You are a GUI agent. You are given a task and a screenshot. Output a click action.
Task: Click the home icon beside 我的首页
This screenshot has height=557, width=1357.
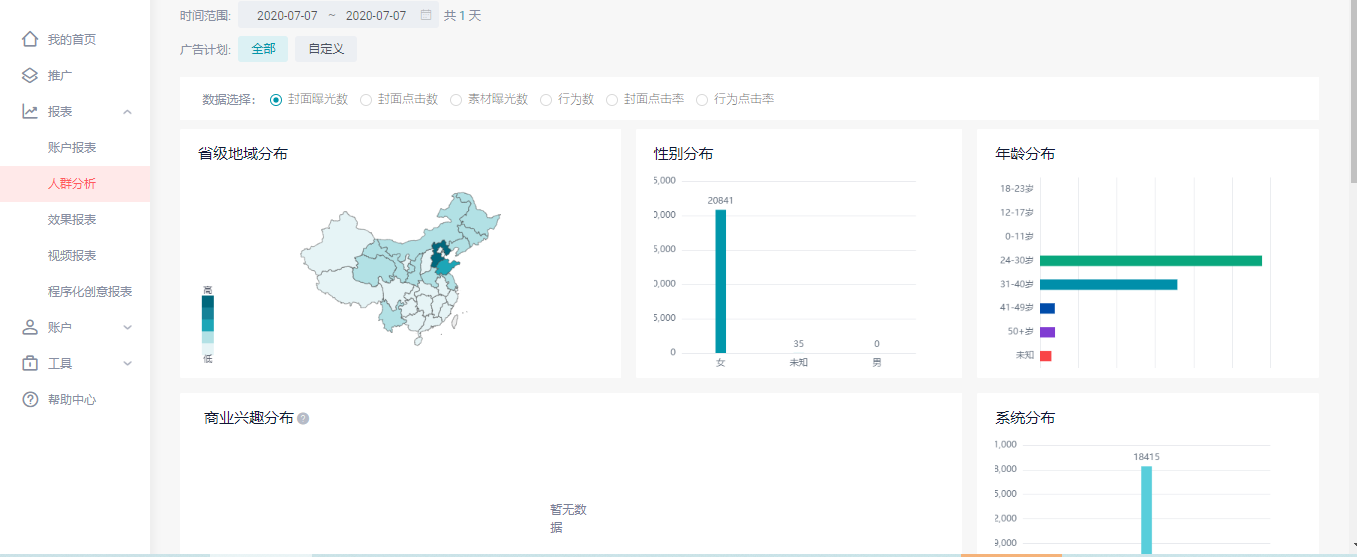(30, 39)
